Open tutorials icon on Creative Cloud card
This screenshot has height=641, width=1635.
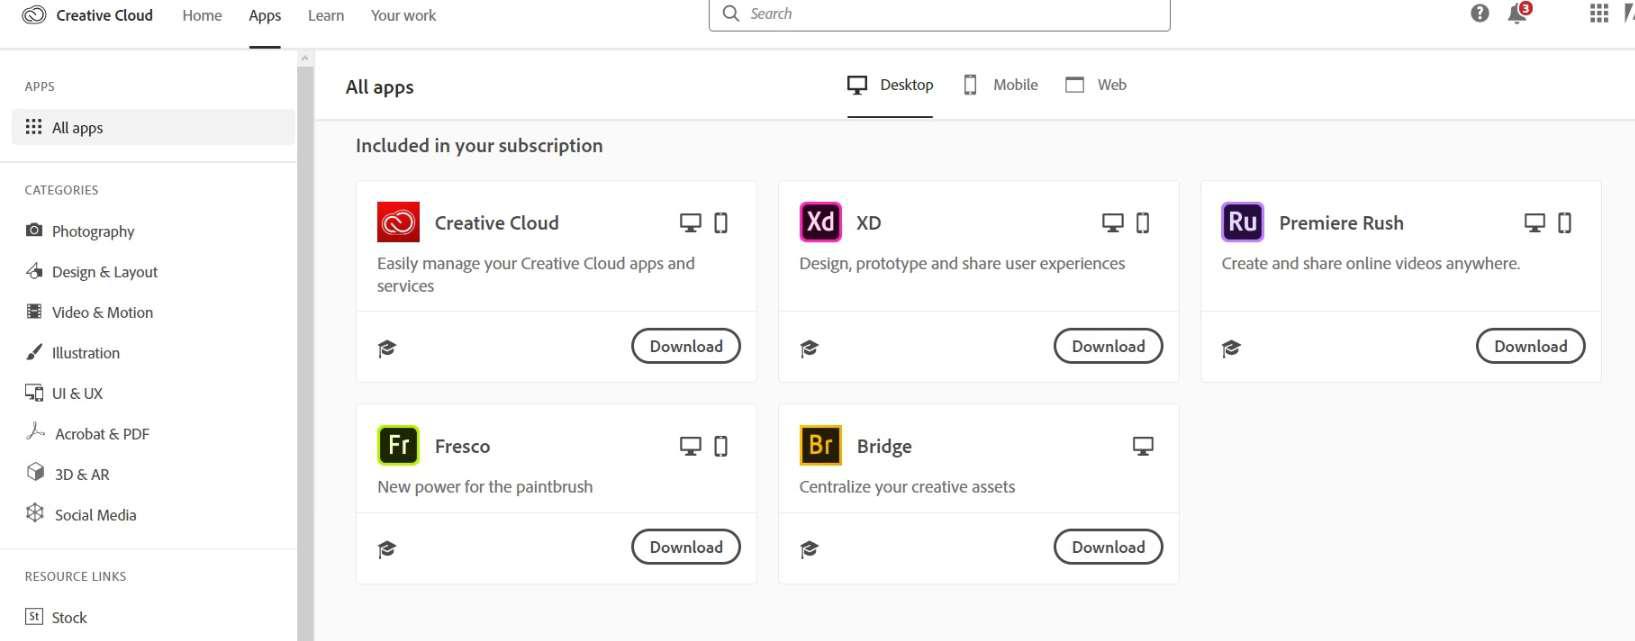coord(387,348)
